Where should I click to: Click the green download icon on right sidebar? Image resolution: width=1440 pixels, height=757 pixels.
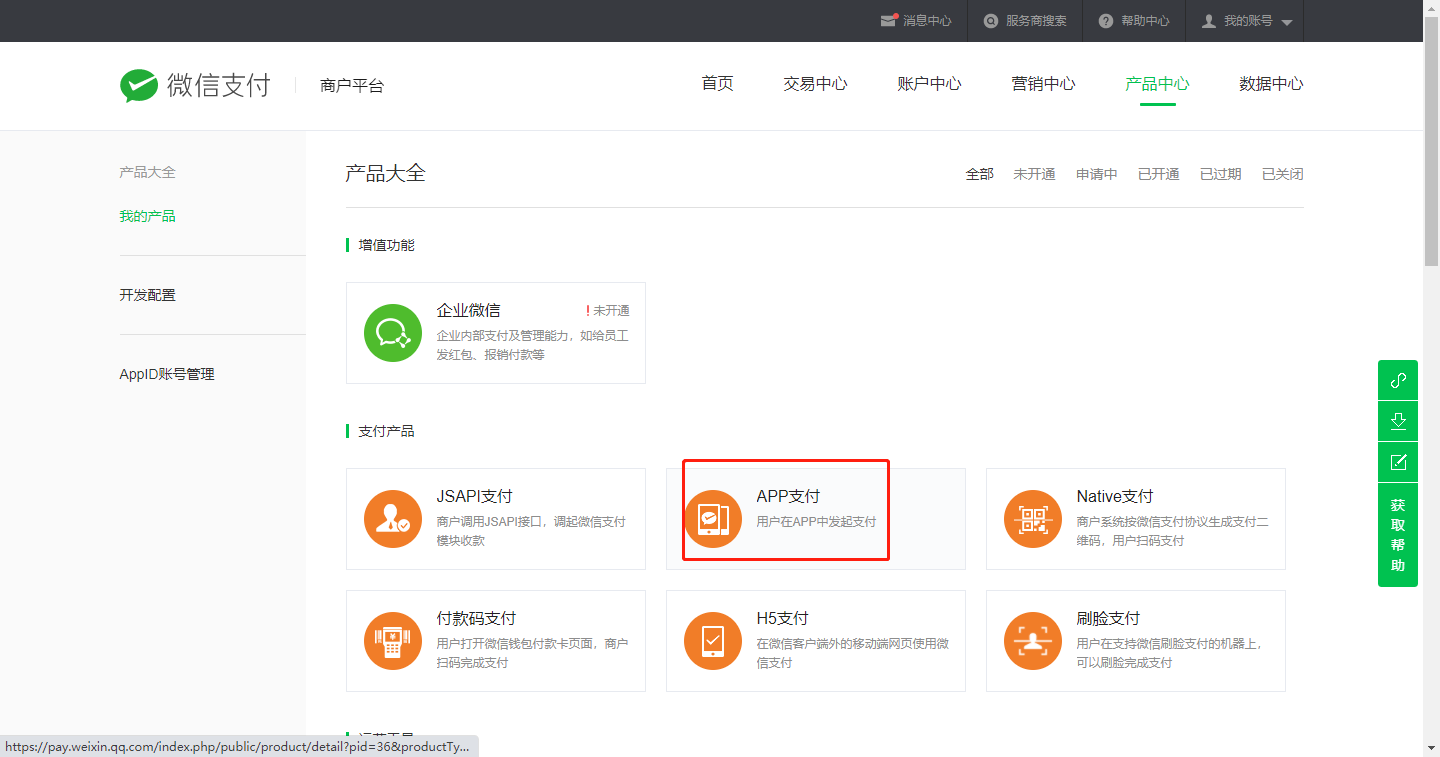click(1398, 421)
